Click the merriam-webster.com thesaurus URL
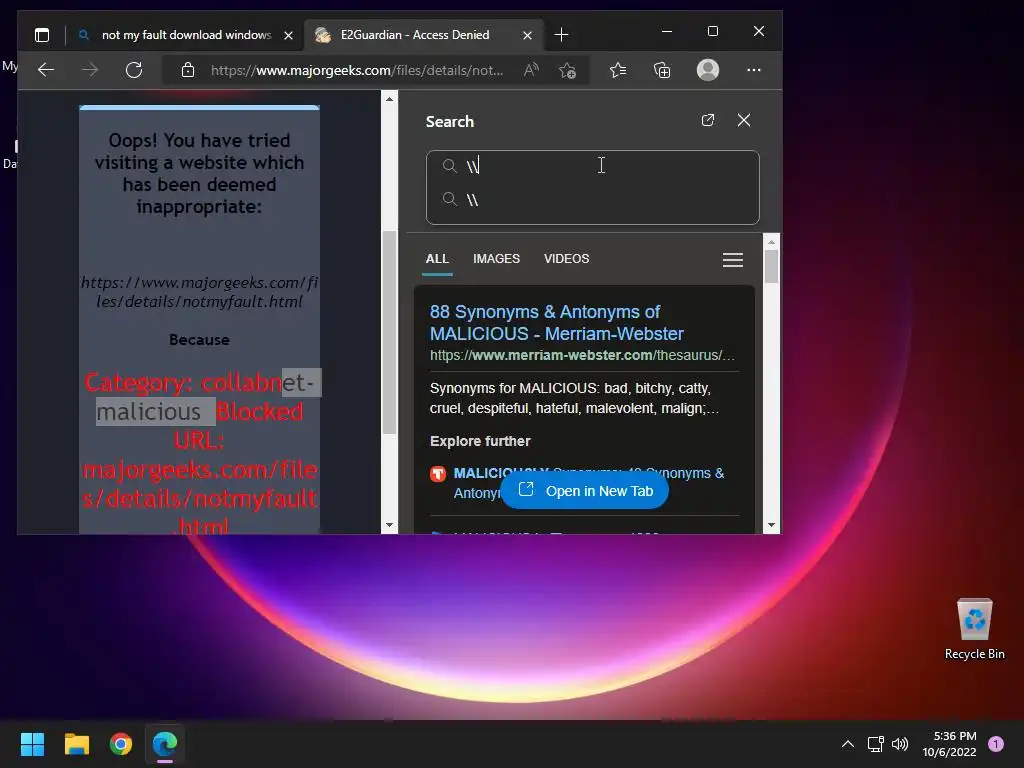 pos(582,355)
